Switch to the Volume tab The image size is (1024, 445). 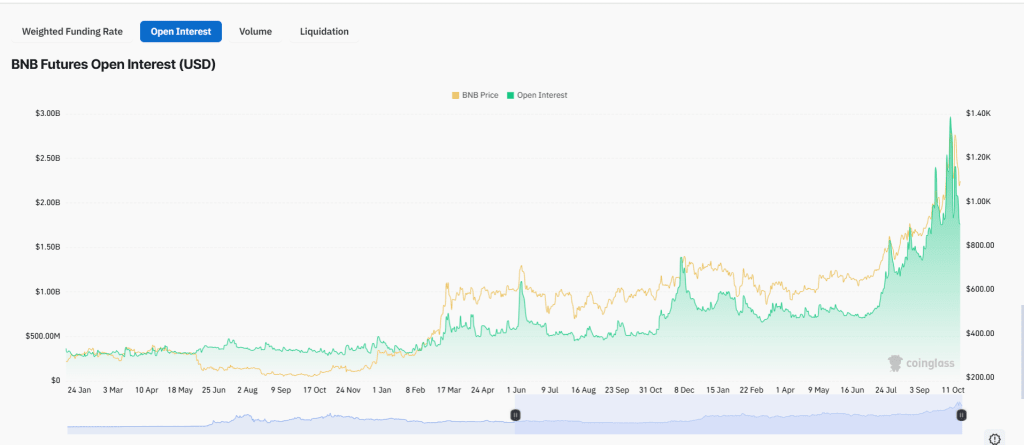(x=255, y=31)
